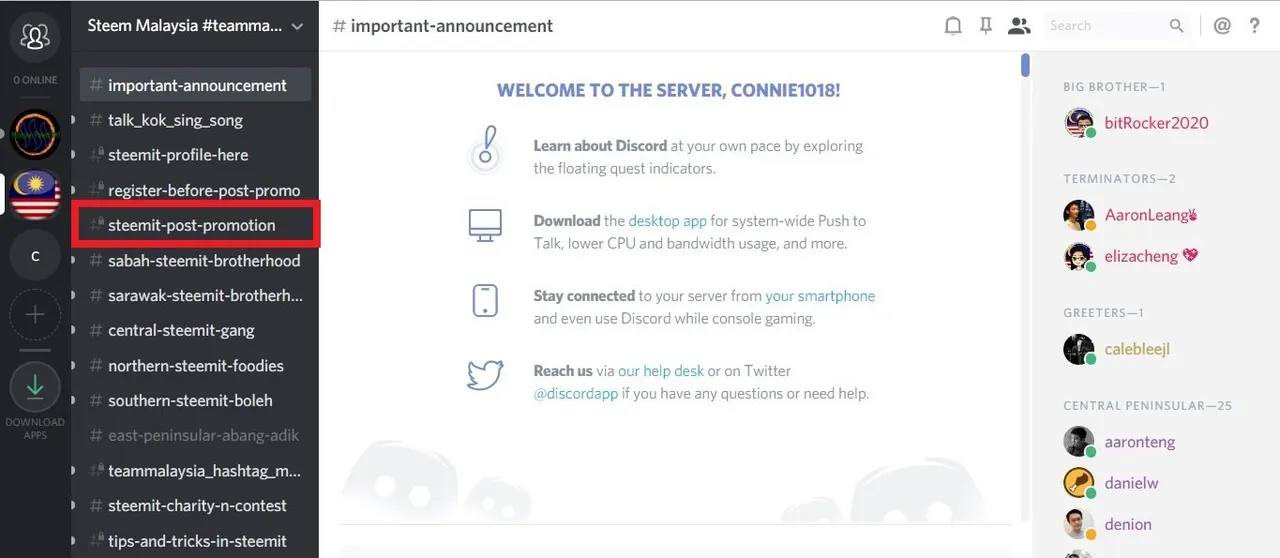The image size is (1280, 558).
Task: Open the steemit-charity-n-contest channel
Action: (x=196, y=505)
